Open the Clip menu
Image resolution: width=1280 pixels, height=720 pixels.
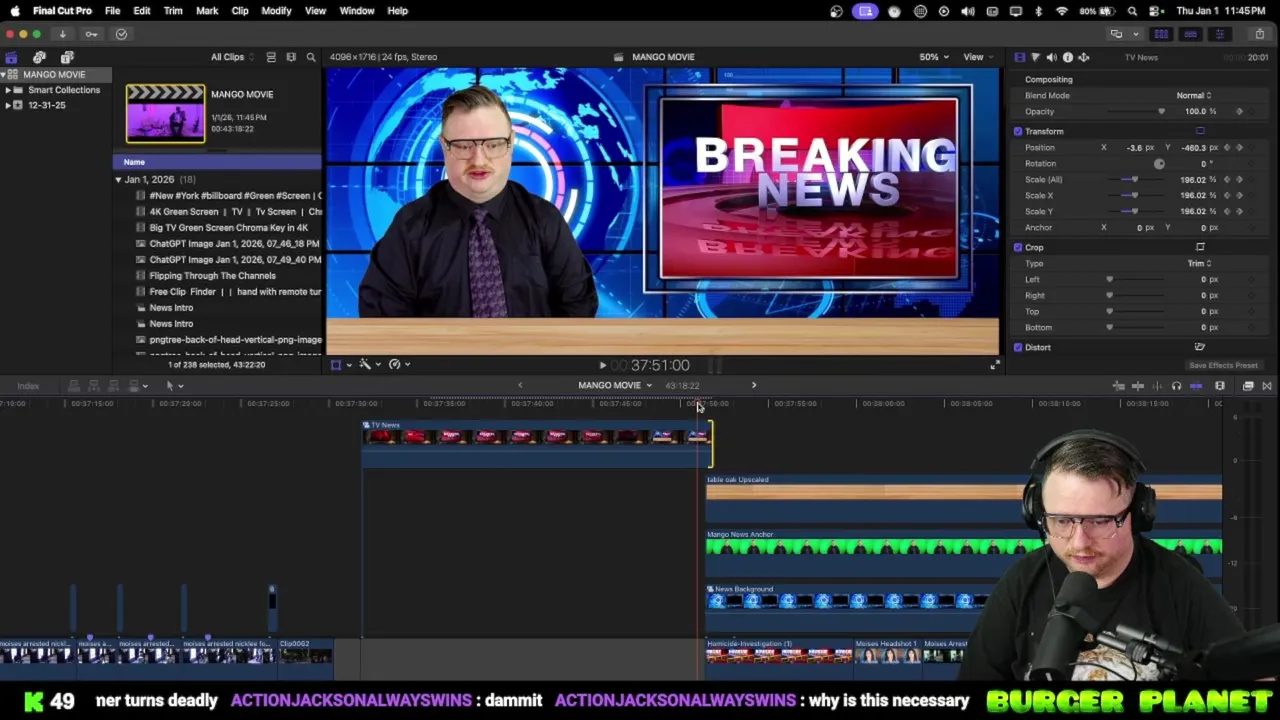[x=240, y=10]
